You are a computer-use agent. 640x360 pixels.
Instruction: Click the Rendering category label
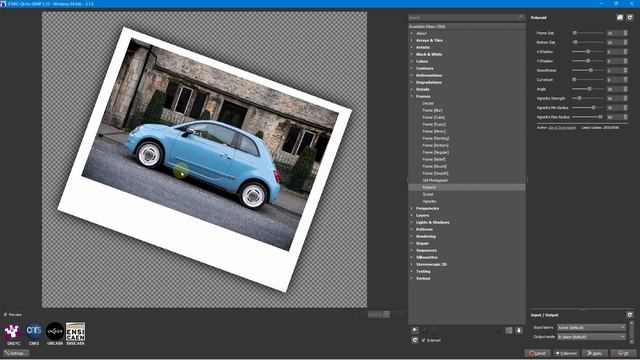pyautogui.click(x=425, y=236)
